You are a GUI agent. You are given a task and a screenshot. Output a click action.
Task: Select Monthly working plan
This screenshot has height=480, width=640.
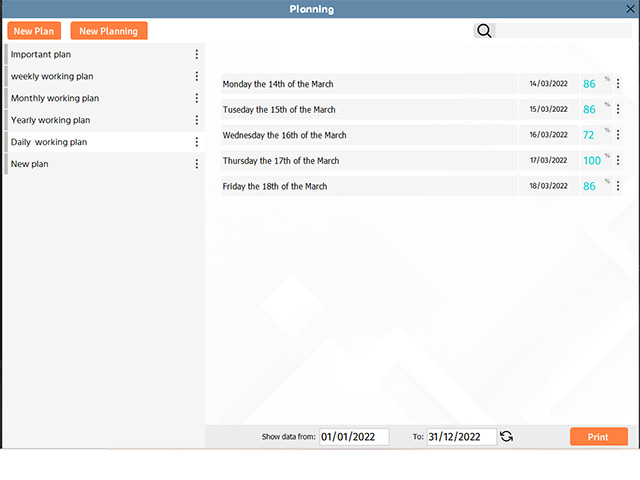point(104,98)
